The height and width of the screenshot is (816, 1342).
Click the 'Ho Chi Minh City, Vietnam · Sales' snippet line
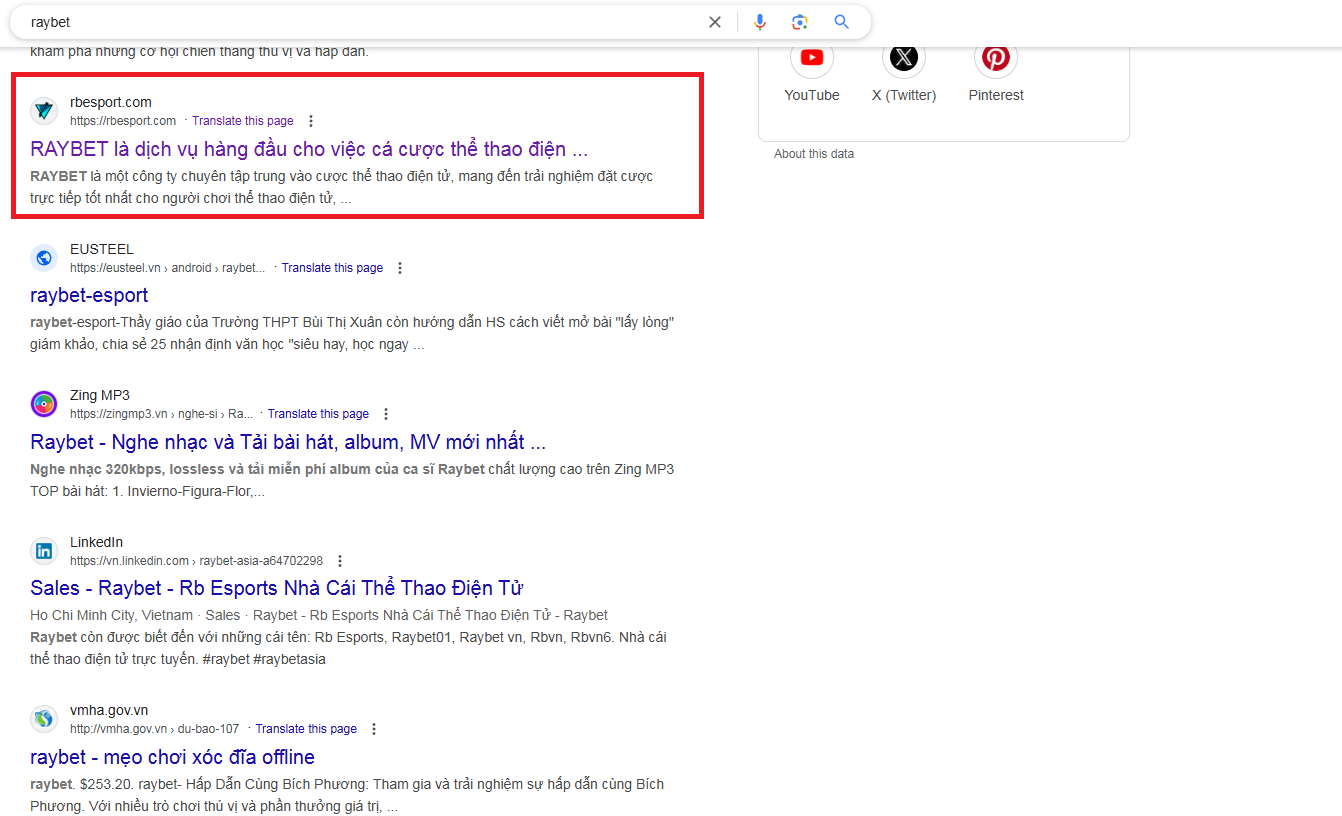[x=319, y=615]
